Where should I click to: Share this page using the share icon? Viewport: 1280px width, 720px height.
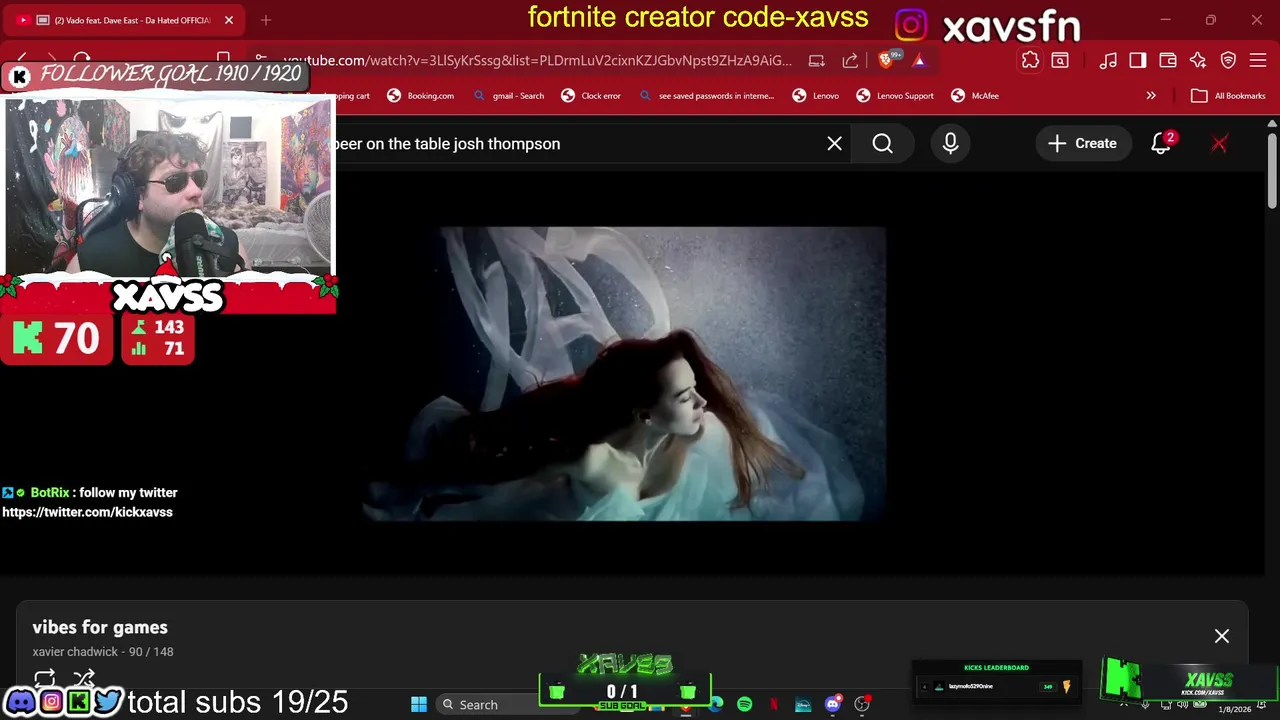[x=850, y=61]
